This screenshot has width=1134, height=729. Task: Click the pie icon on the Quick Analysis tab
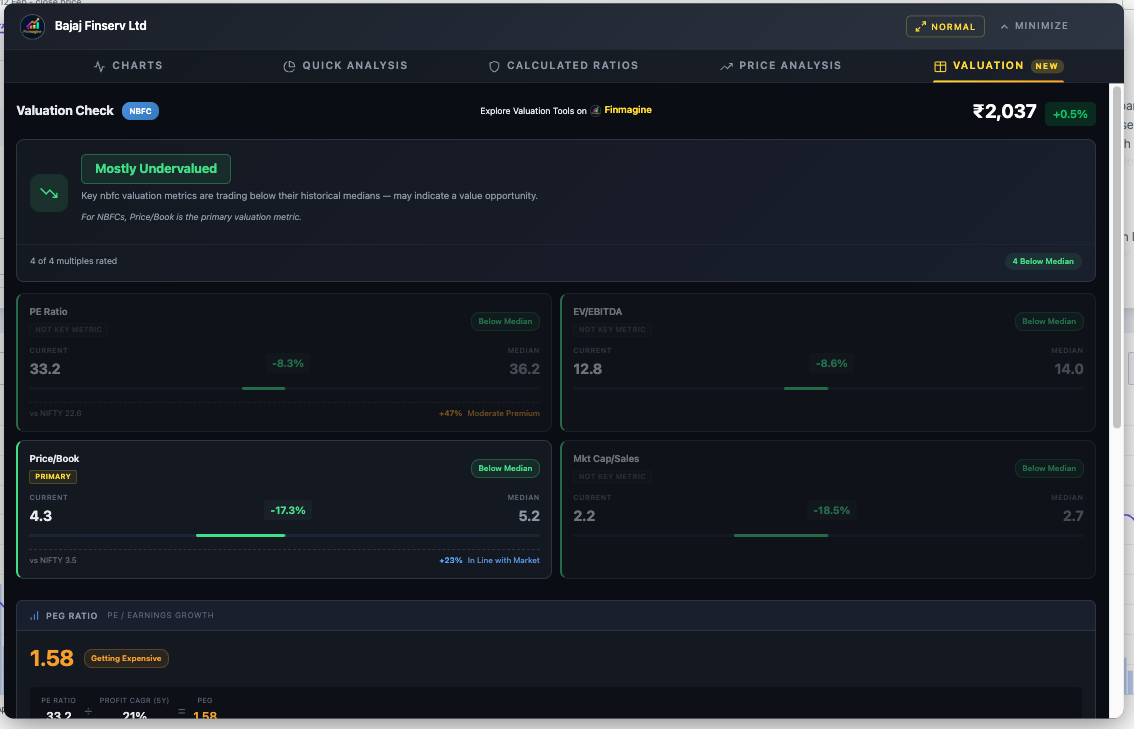coord(289,66)
